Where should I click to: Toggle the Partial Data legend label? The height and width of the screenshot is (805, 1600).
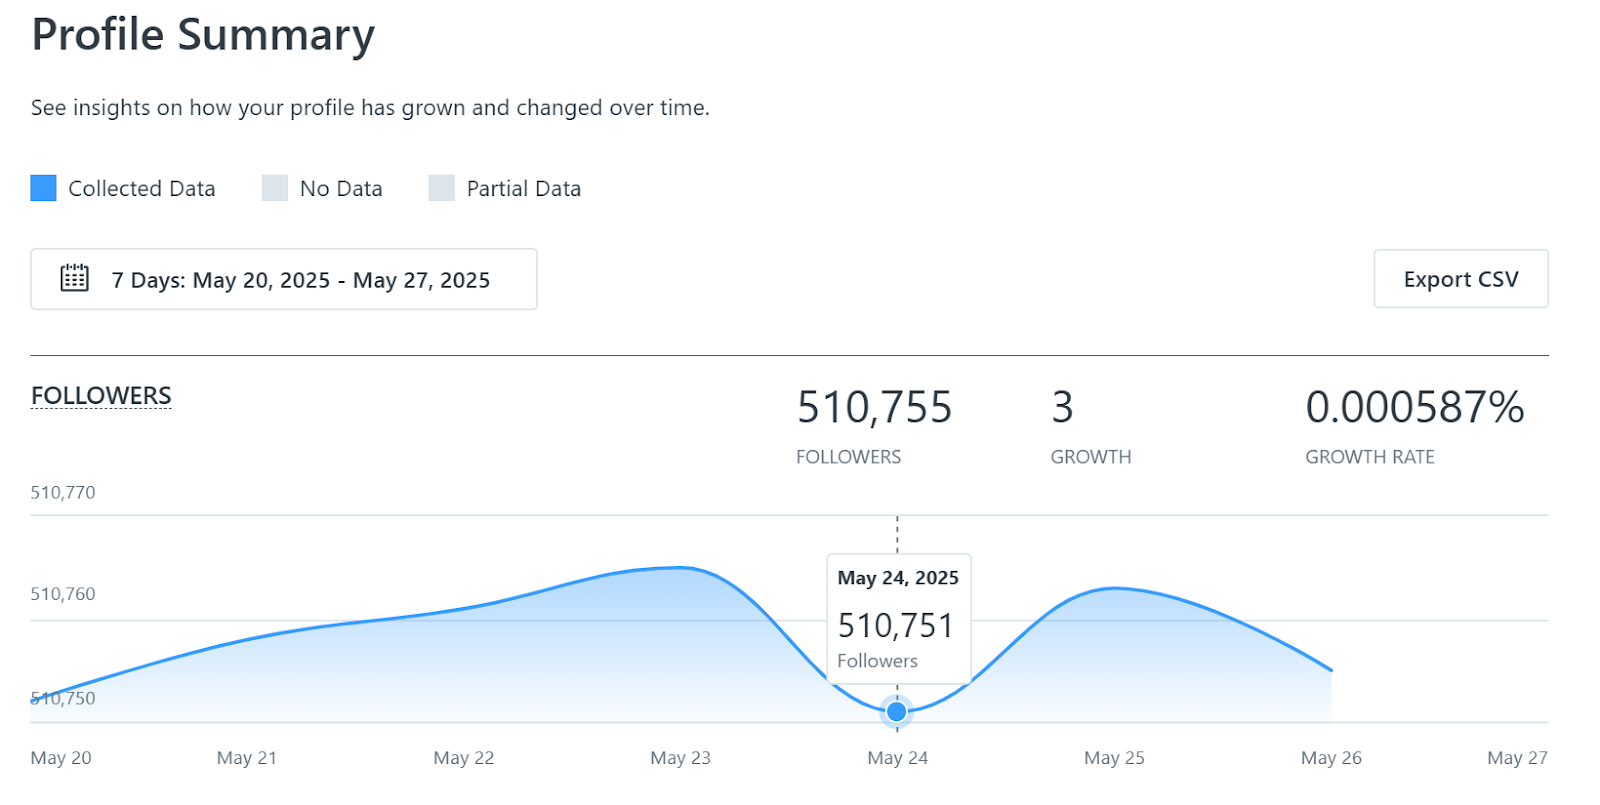(x=524, y=189)
